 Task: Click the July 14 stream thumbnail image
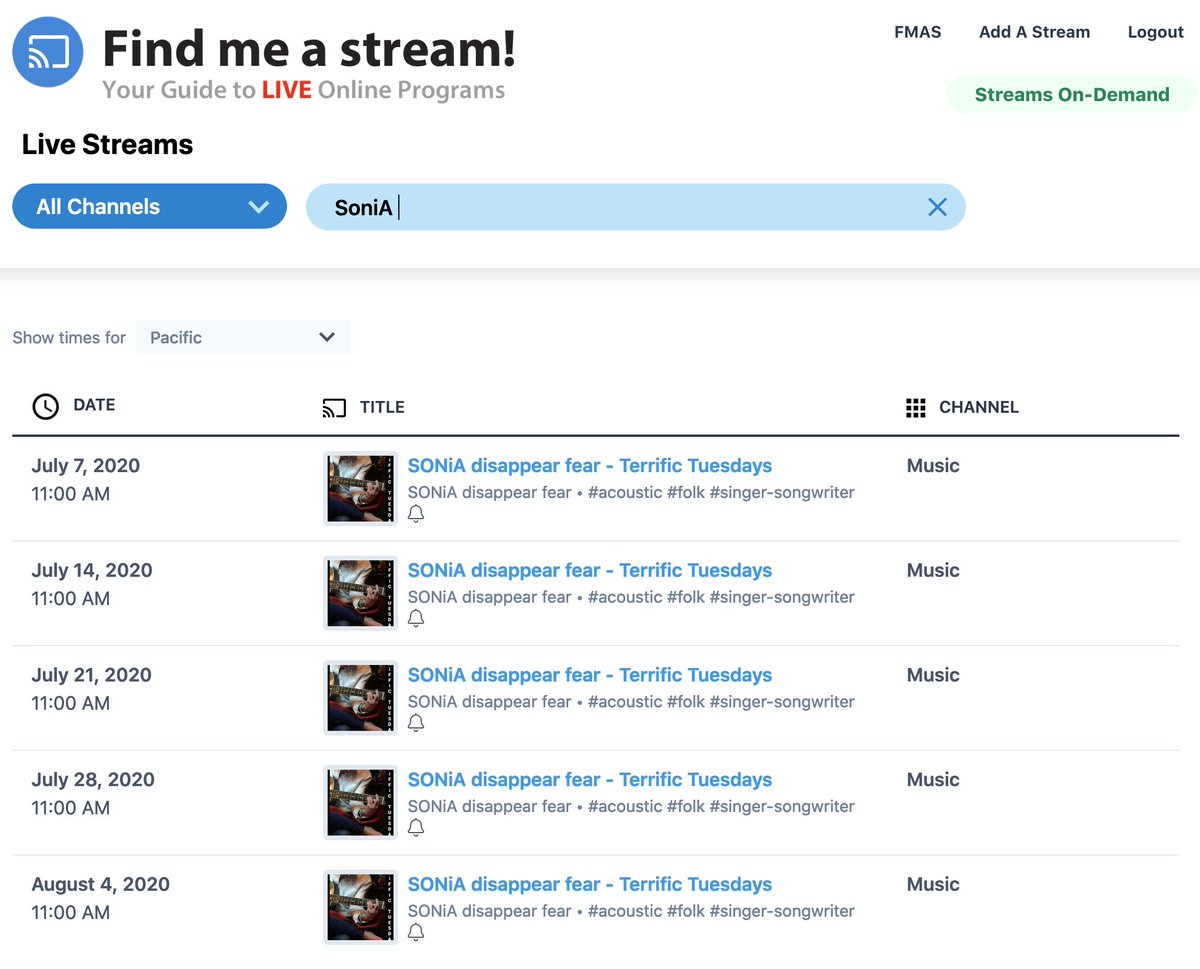click(x=360, y=593)
